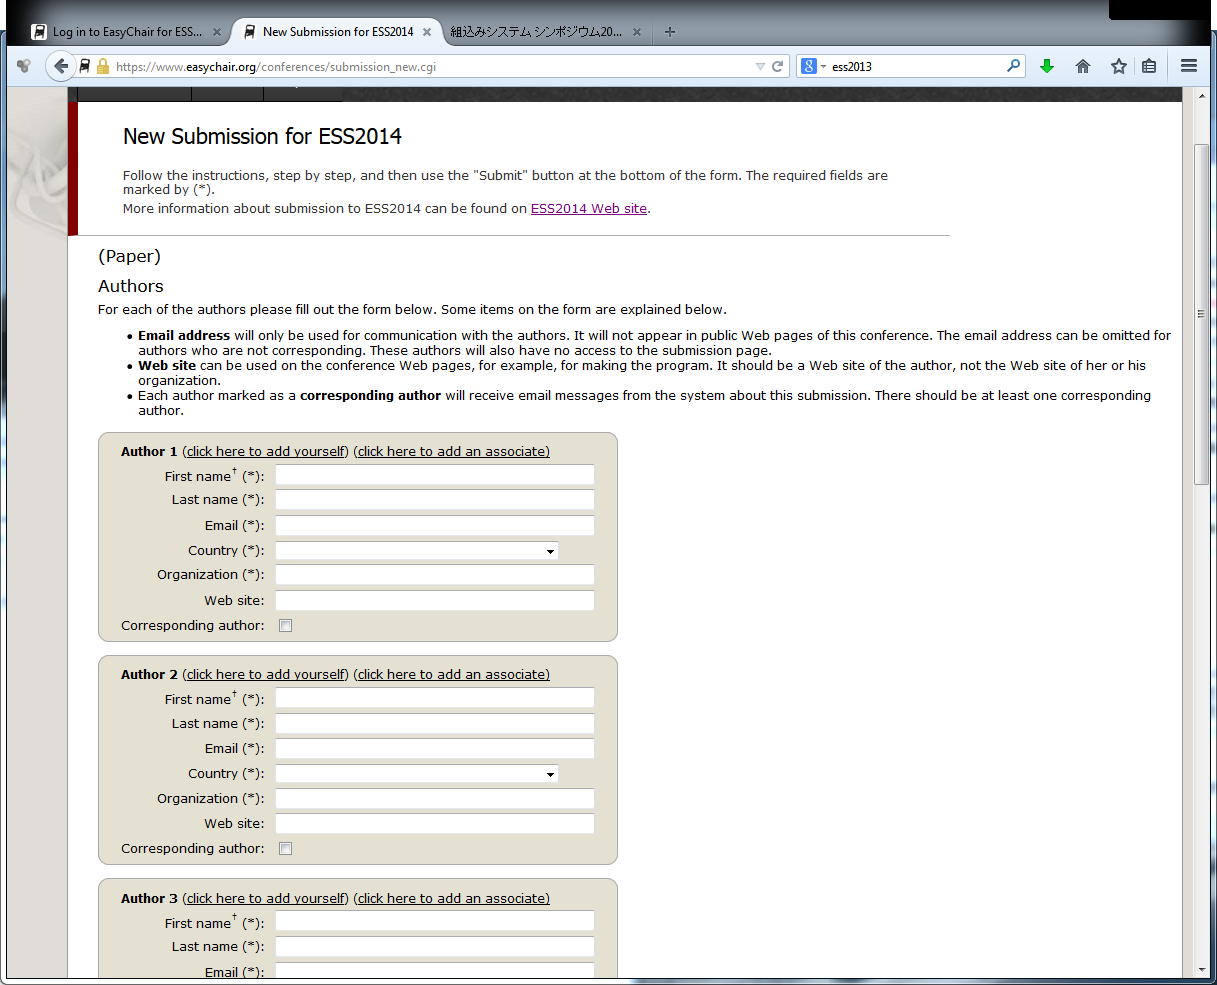
Task: Close the New Submission for ESS2014 tab
Action: [x=427, y=32]
